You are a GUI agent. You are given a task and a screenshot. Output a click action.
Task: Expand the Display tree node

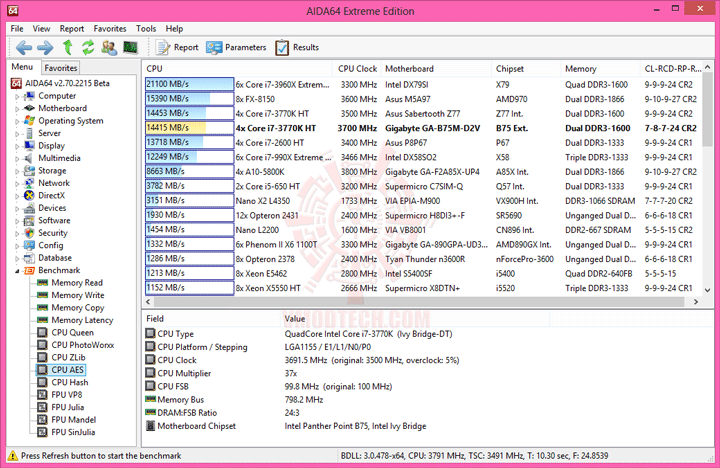coord(17,146)
